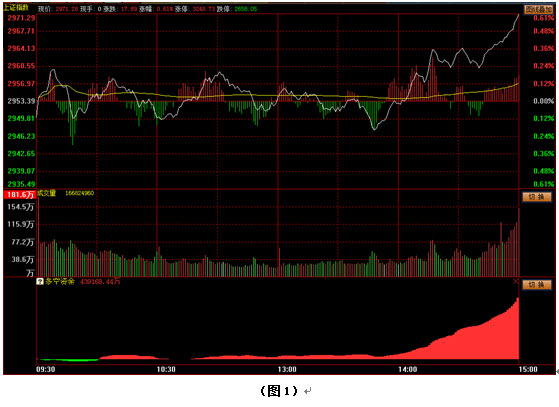Click the 2960.55 price axis label
Image resolution: width=559 pixels, height=407 pixels.
click(x=21, y=66)
